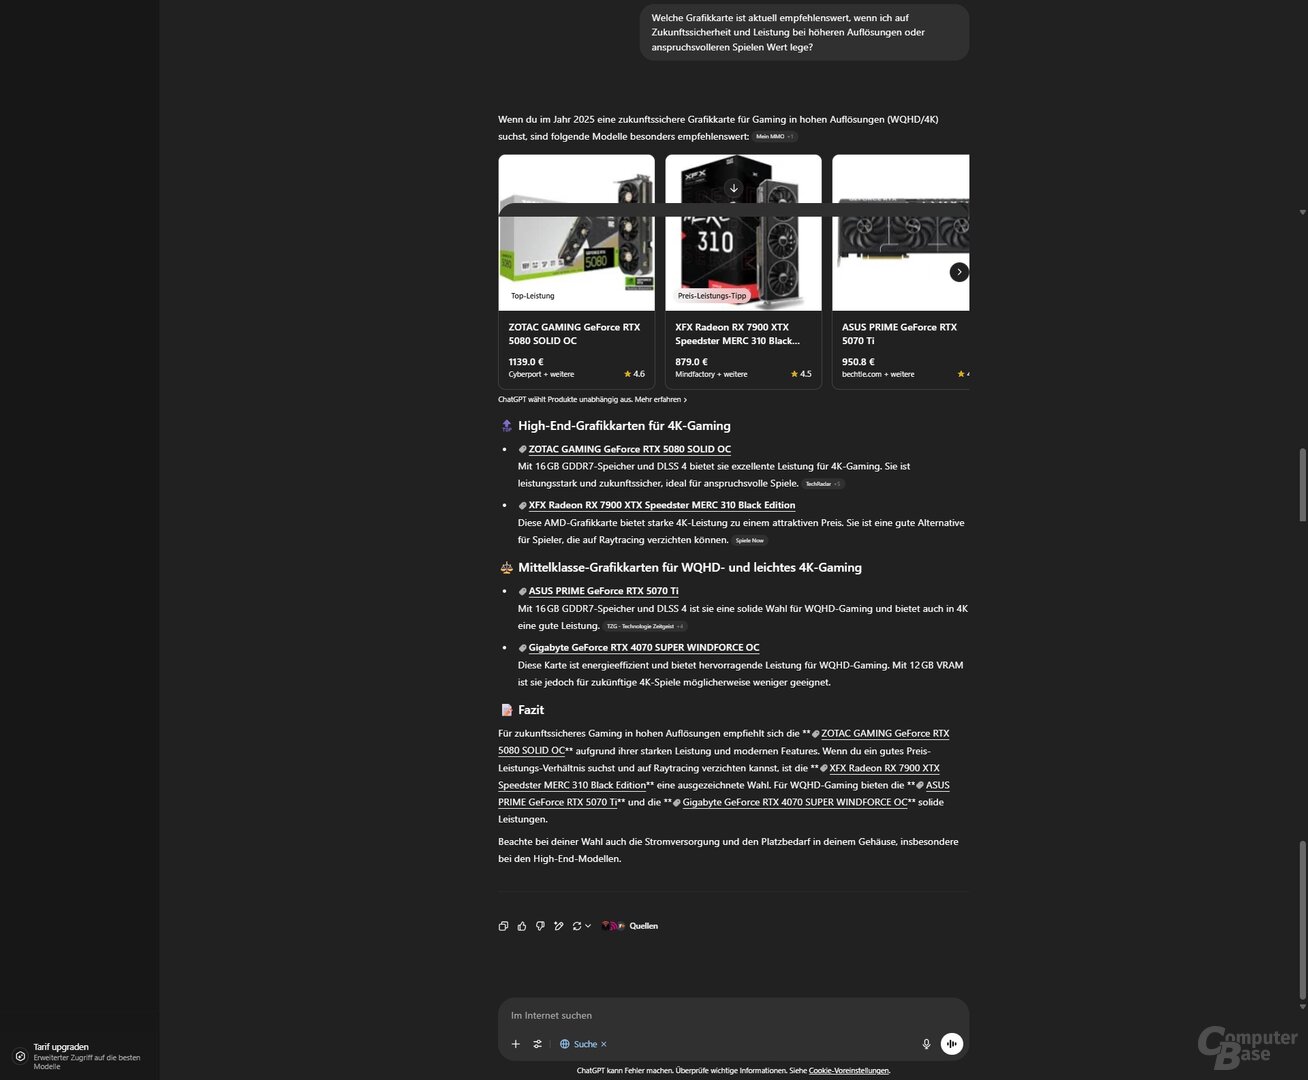
Task: Click 'High-End-Grafikkarten für 4K-Gaming' heading
Action: pos(624,426)
